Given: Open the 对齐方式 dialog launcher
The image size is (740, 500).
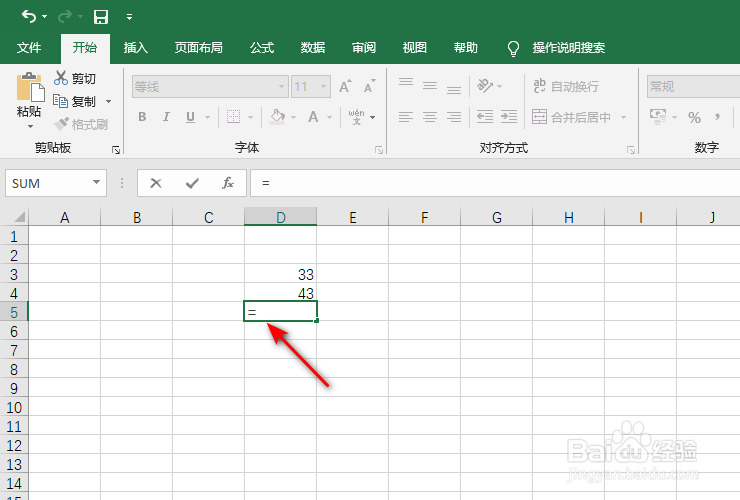Looking at the screenshot, I should 631,150.
